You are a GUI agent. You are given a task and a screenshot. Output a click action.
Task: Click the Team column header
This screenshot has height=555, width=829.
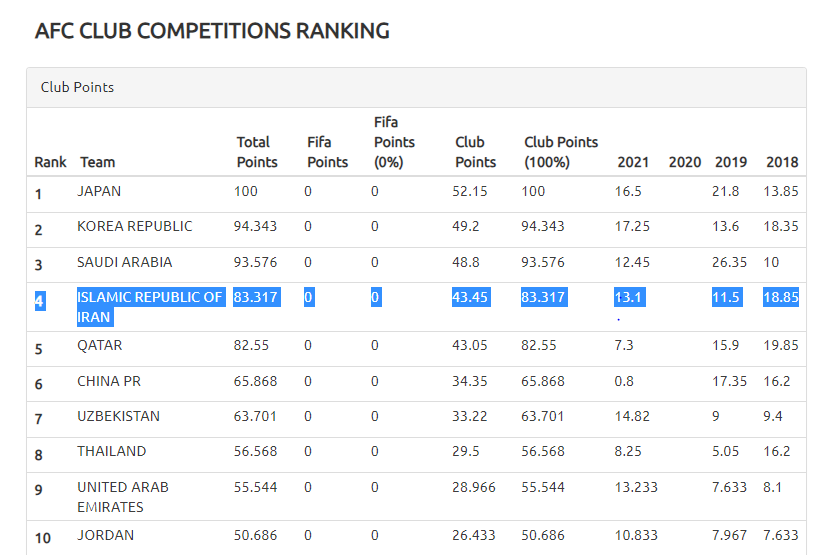[x=97, y=162]
